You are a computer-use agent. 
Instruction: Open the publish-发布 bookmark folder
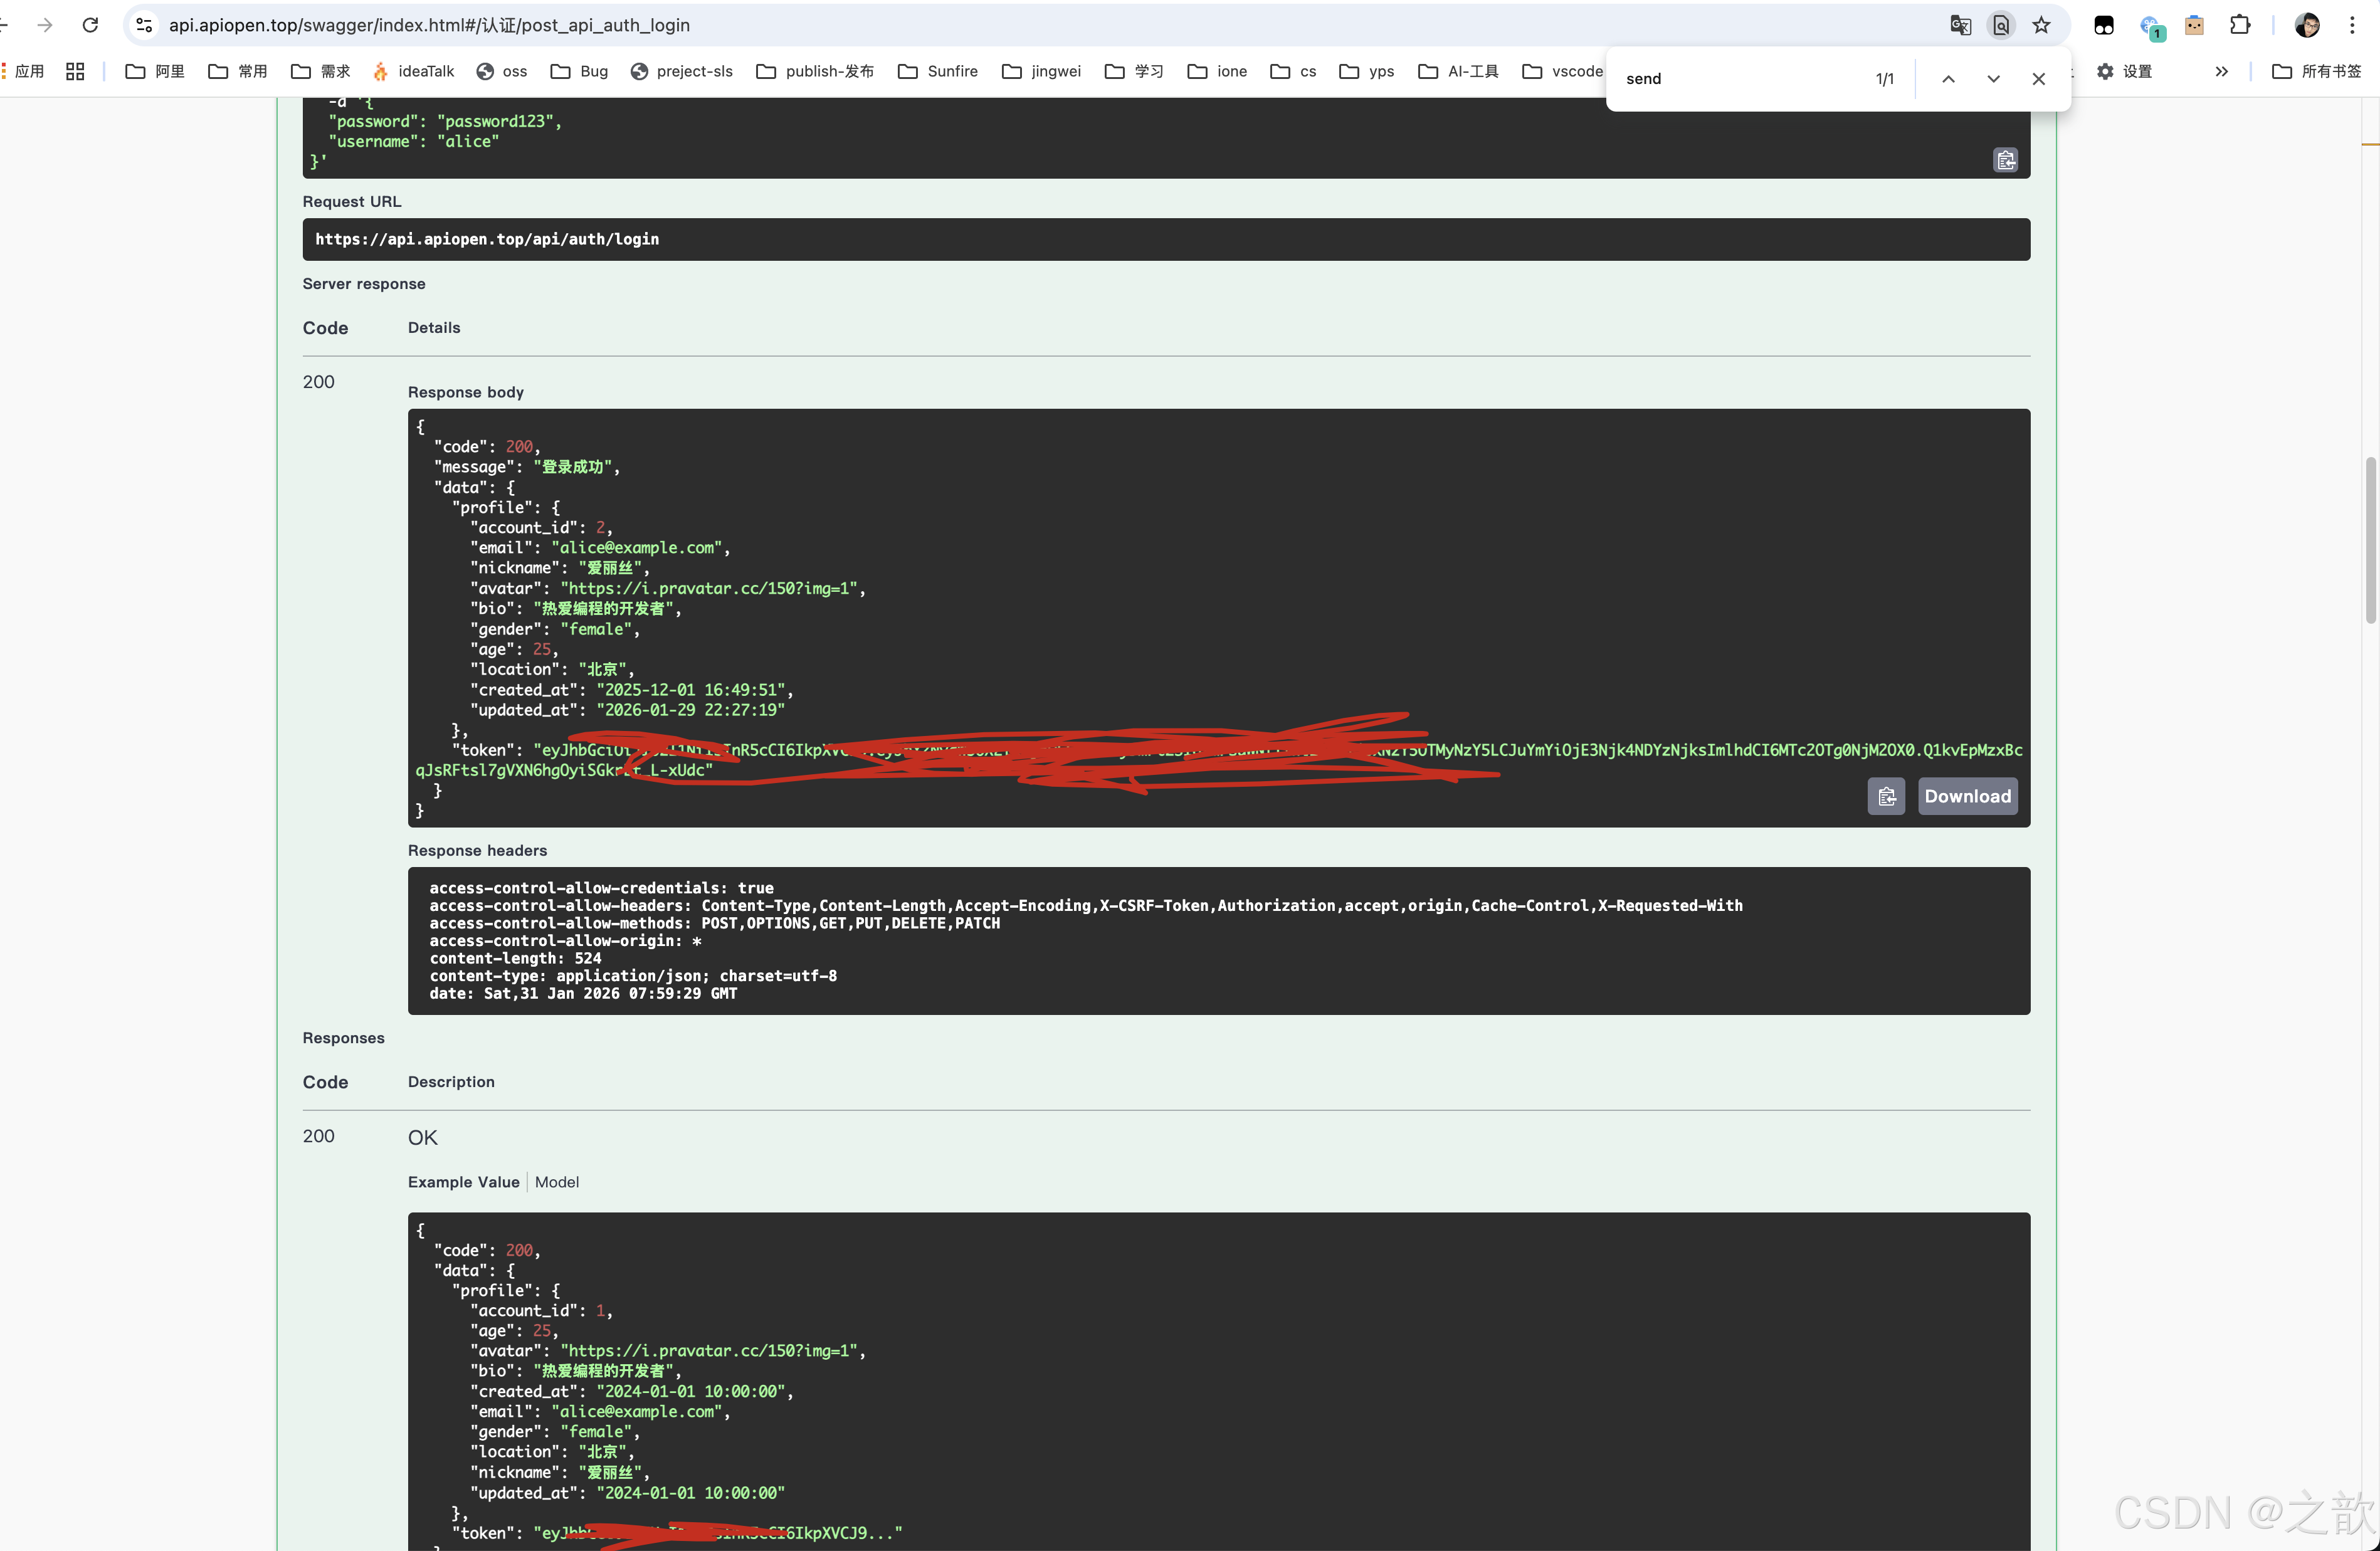coord(815,71)
